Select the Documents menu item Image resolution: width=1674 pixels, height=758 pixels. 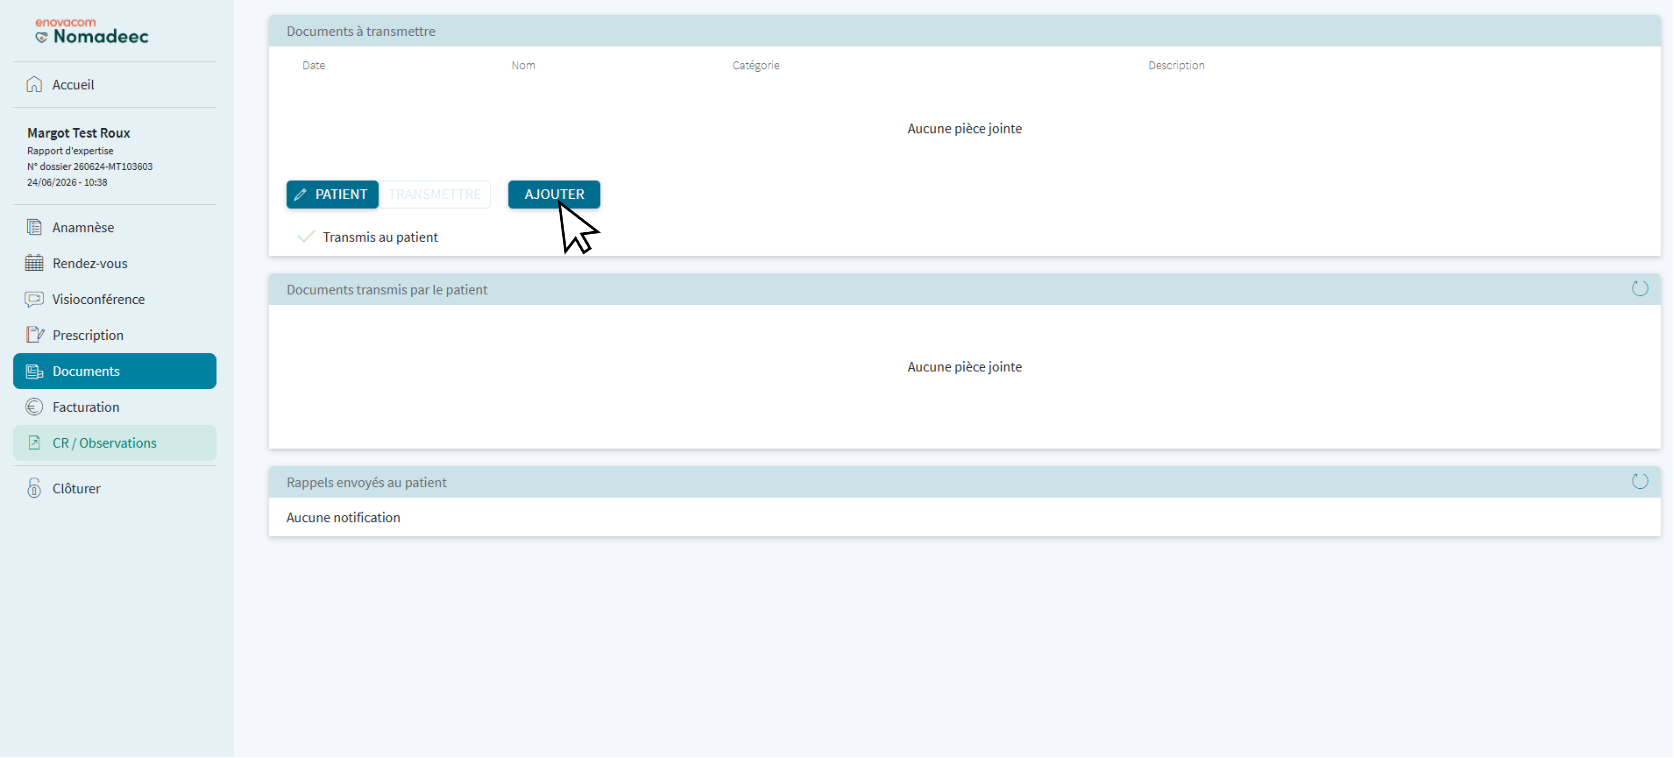point(115,371)
